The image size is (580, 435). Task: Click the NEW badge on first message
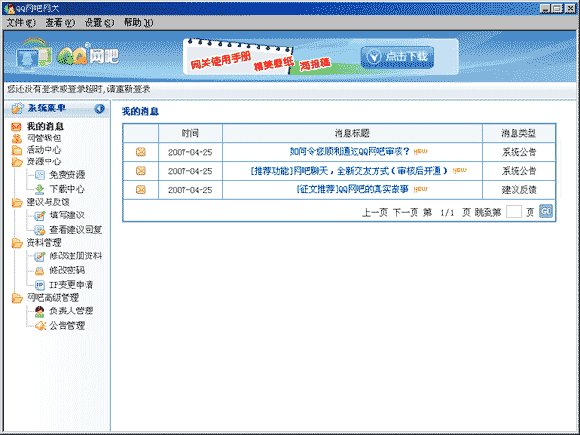tap(420, 151)
